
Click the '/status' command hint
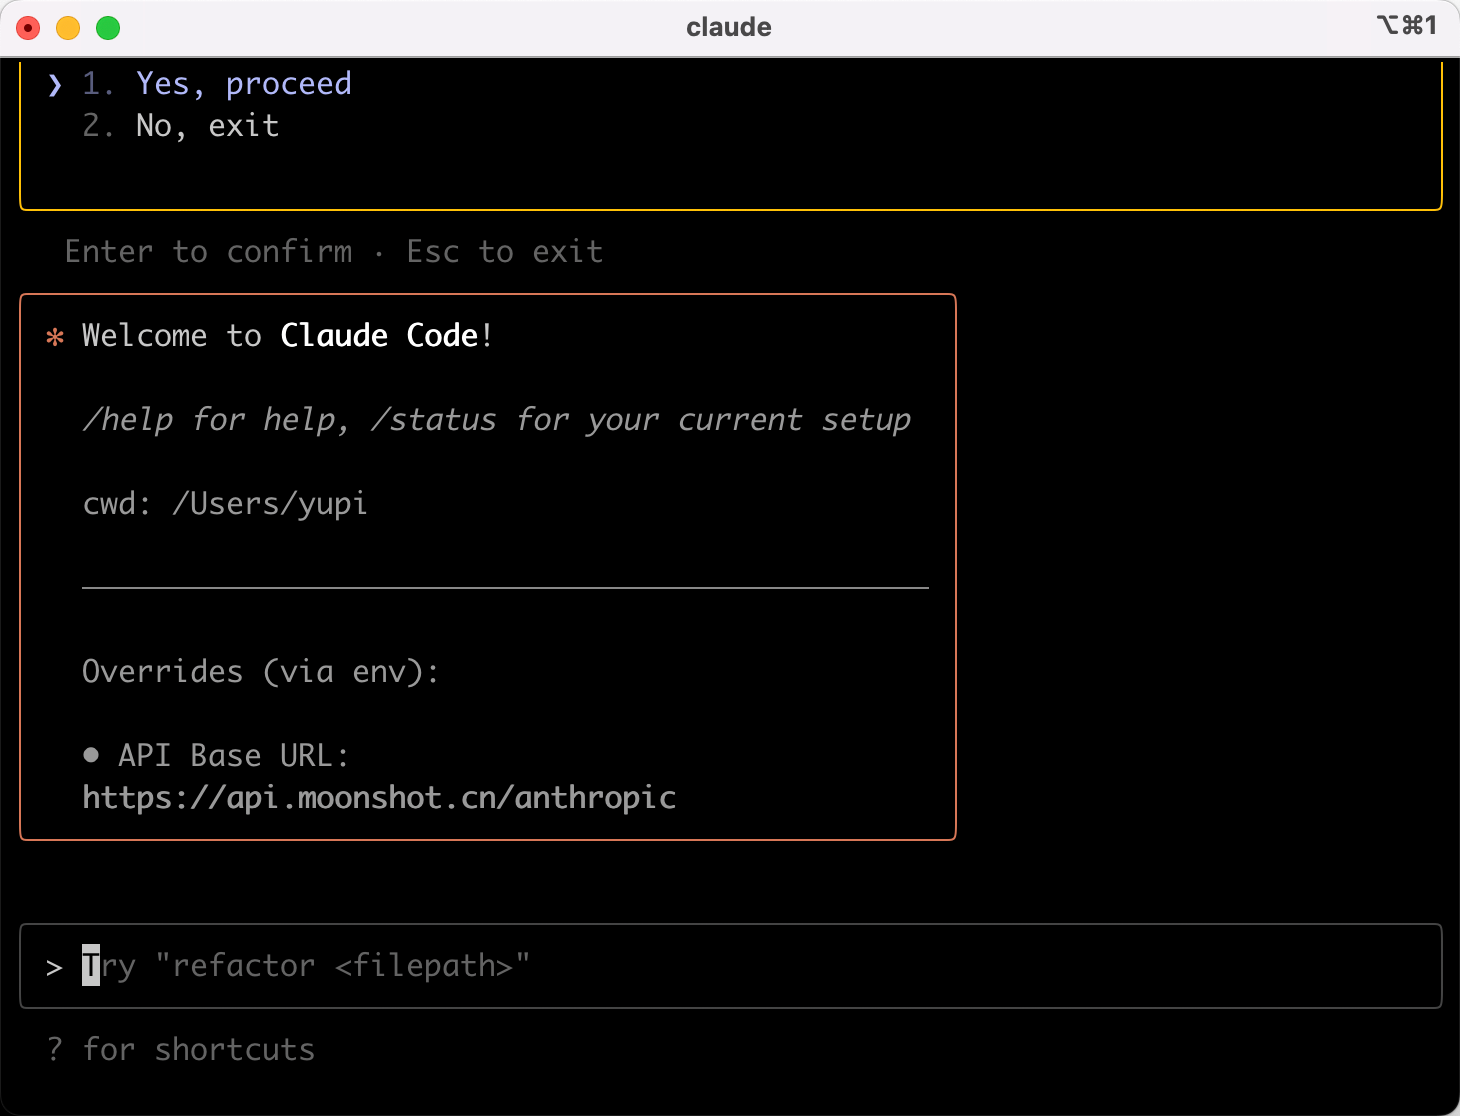433,420
